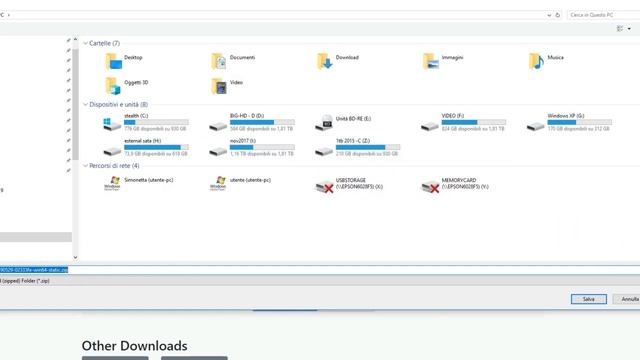Refresh the address bar location
The image size is (640, 360).
point(558,15)
